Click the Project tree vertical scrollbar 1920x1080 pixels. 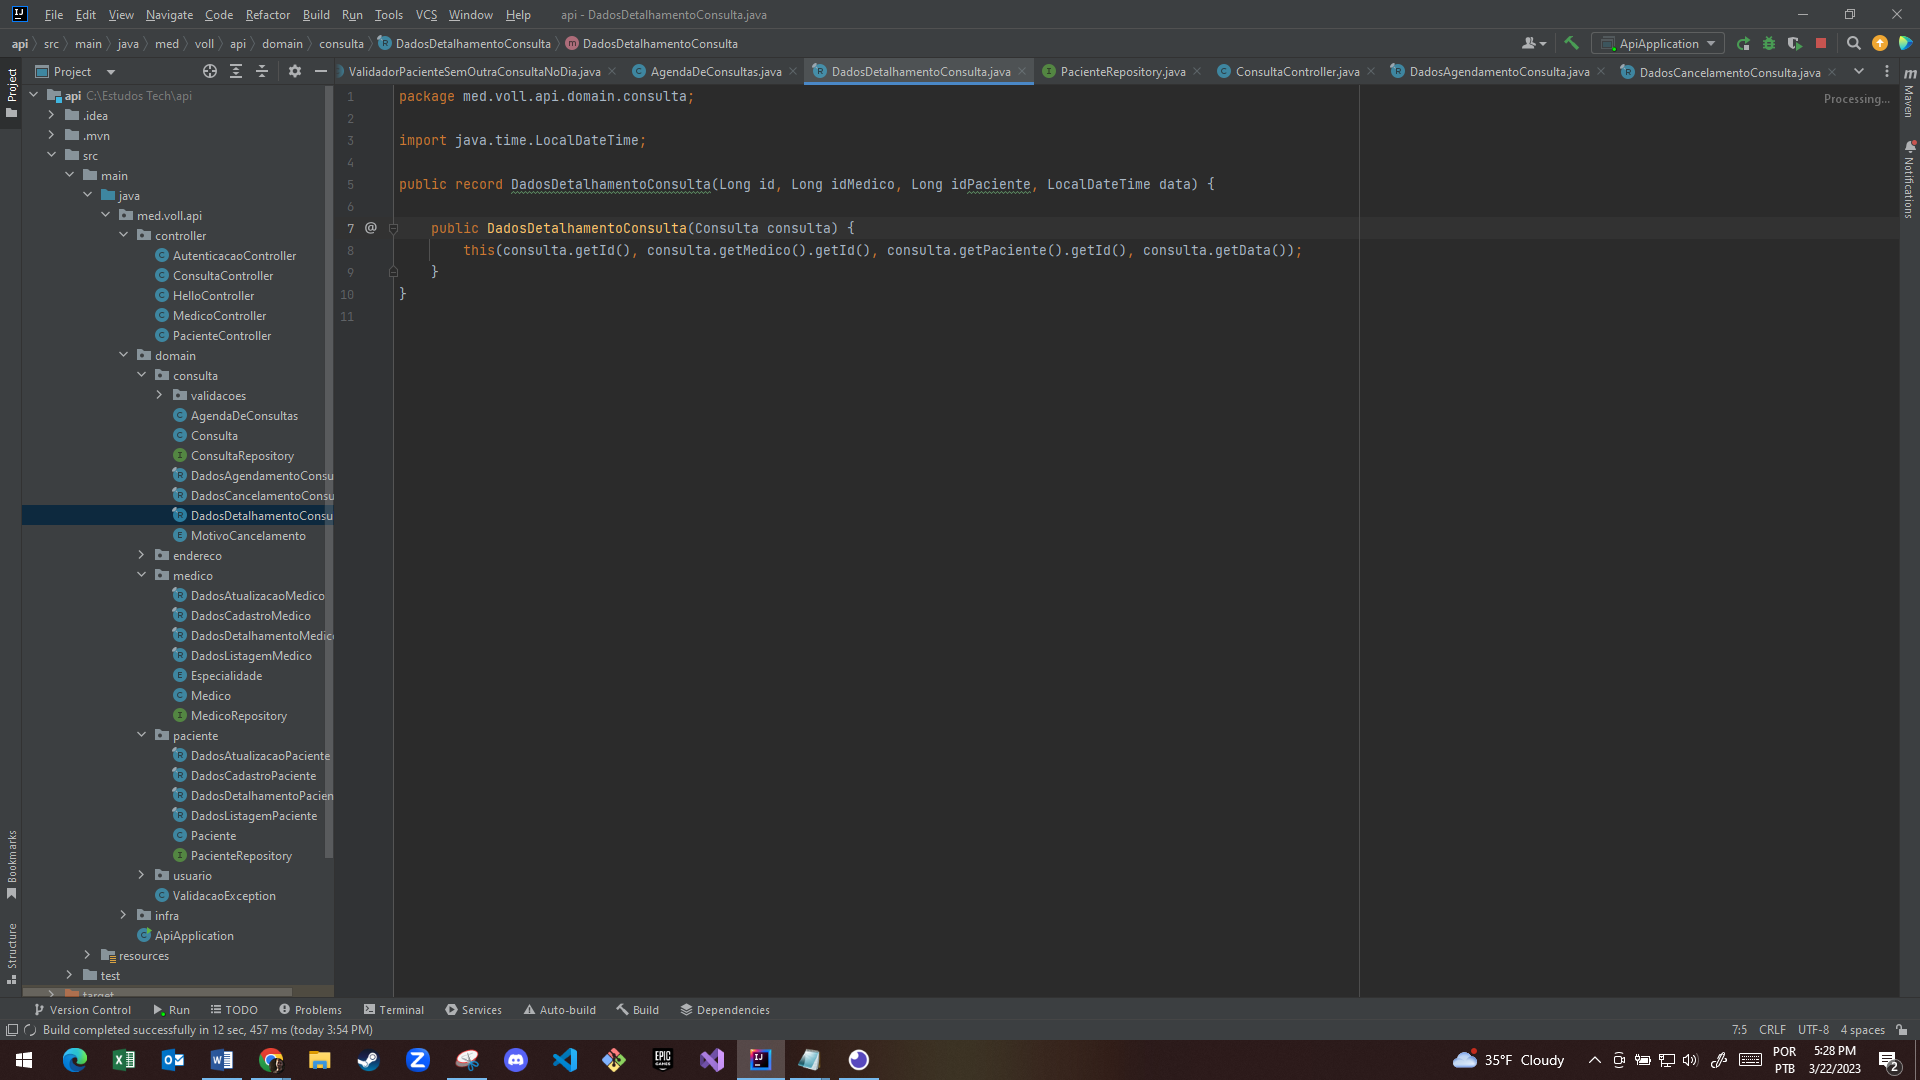[329, 470]
